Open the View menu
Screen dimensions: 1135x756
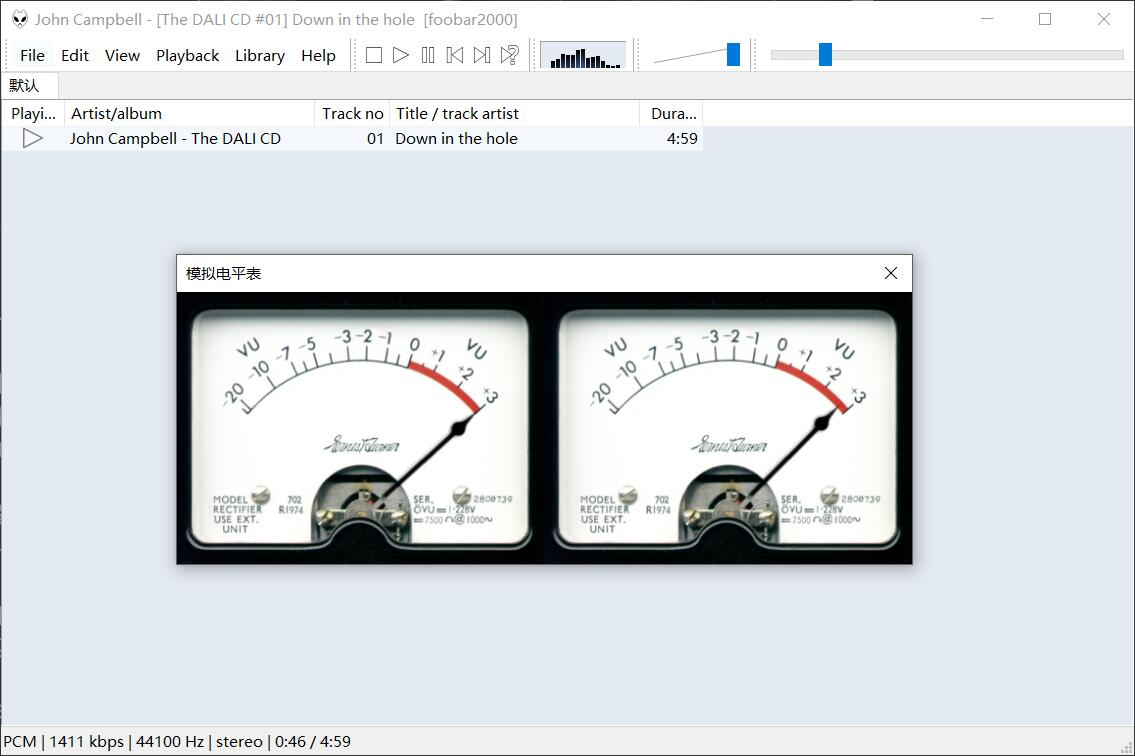tap(122, 56)
